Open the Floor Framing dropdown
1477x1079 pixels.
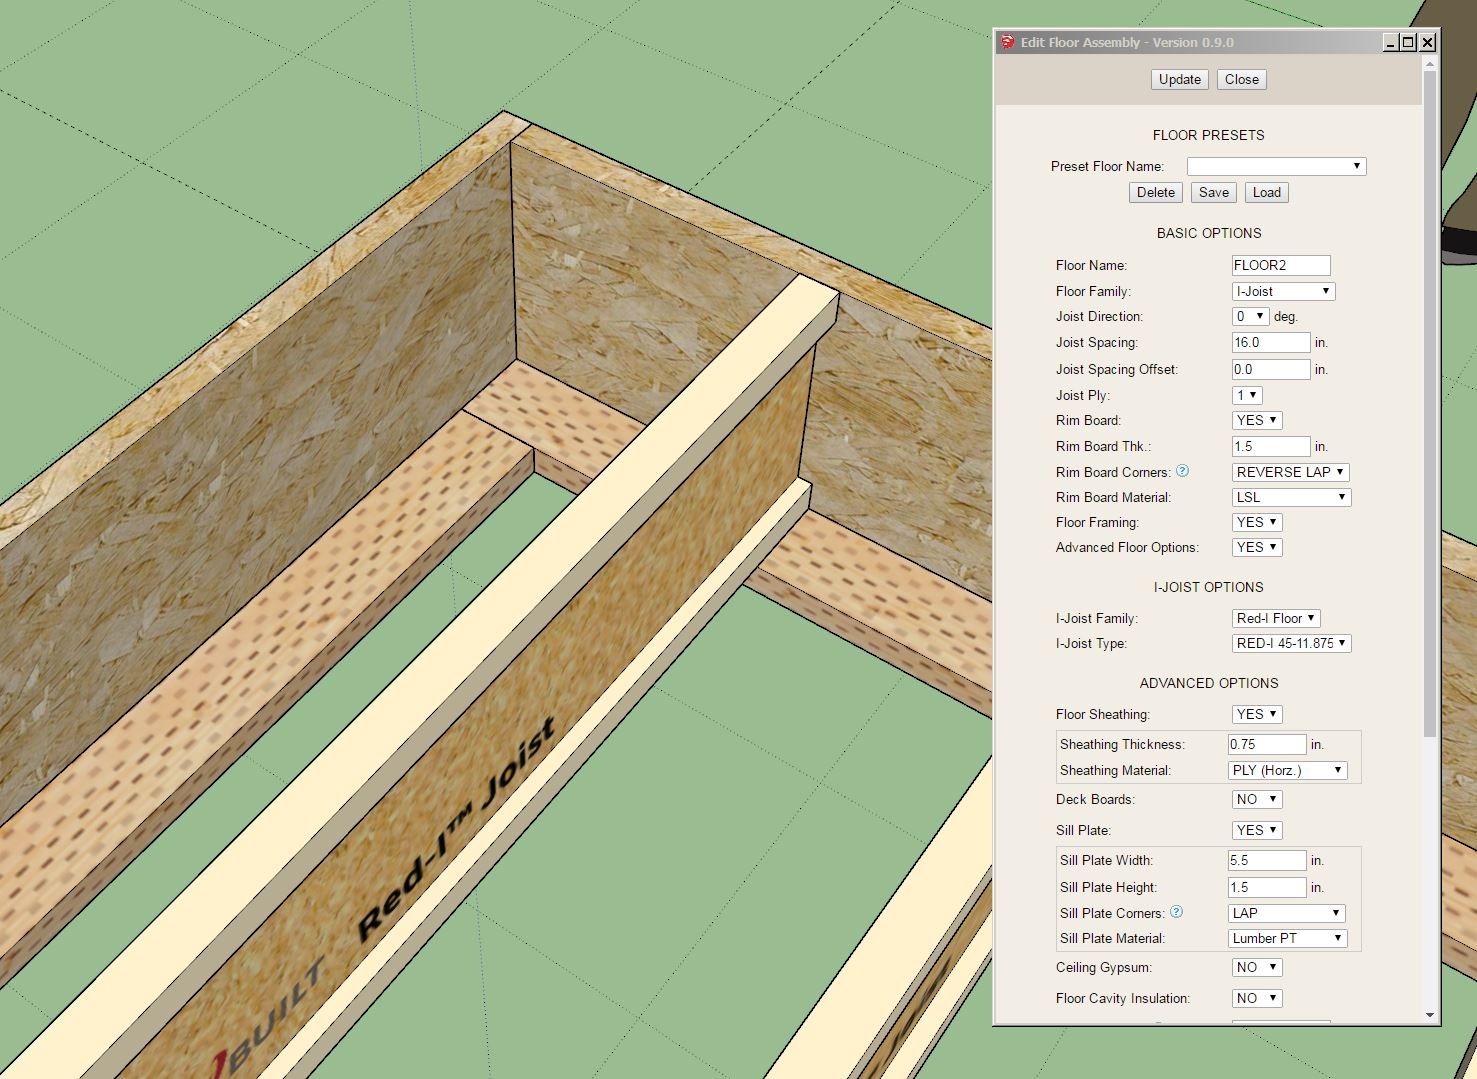[x=1257, y=522]
